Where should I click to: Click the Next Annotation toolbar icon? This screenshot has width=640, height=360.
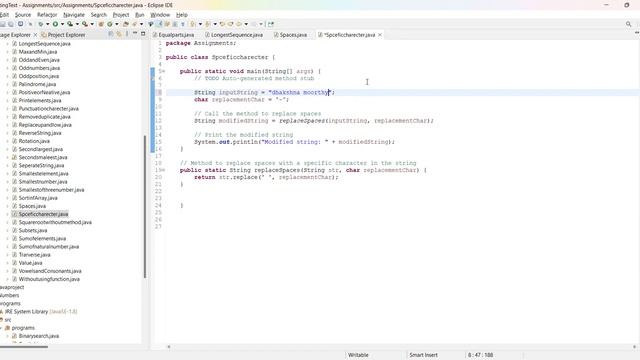tap(192, 24)
